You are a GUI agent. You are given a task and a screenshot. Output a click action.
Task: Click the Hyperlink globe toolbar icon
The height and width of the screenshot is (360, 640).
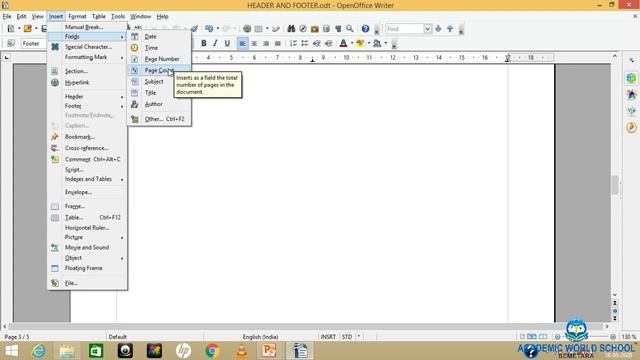coord(247,29)
